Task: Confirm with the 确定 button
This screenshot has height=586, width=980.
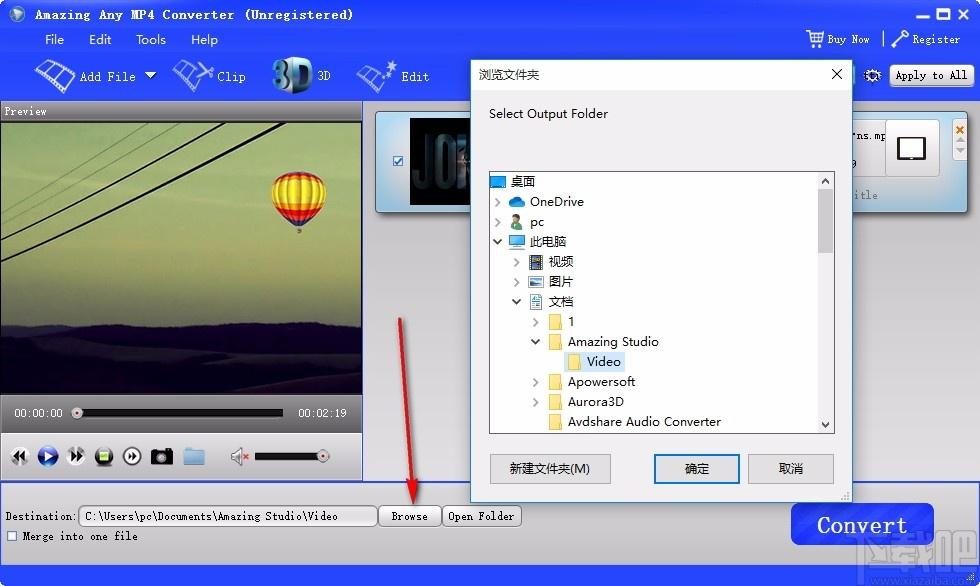Action: click(x=696, y=469)
